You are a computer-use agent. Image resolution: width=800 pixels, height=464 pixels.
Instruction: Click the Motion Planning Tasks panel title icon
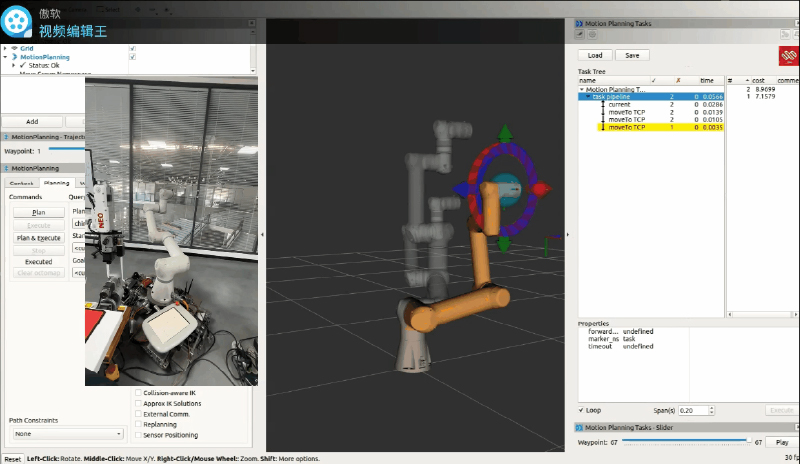click(x=579, y=23)
